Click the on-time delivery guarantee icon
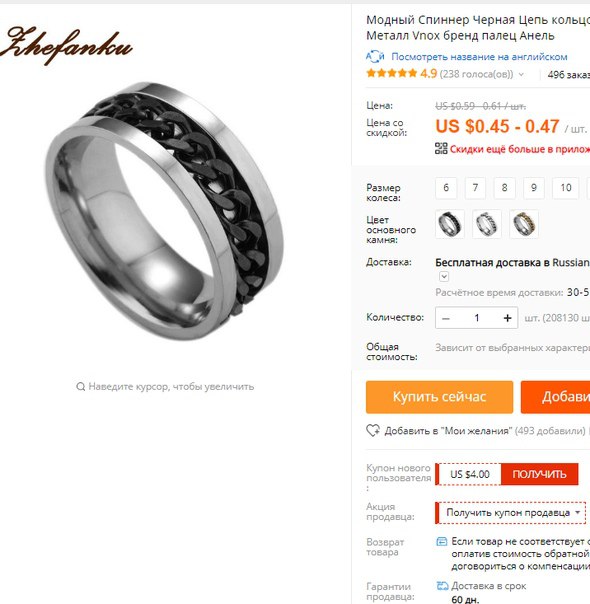The image size is (590, 604). (x=442, y=586)
